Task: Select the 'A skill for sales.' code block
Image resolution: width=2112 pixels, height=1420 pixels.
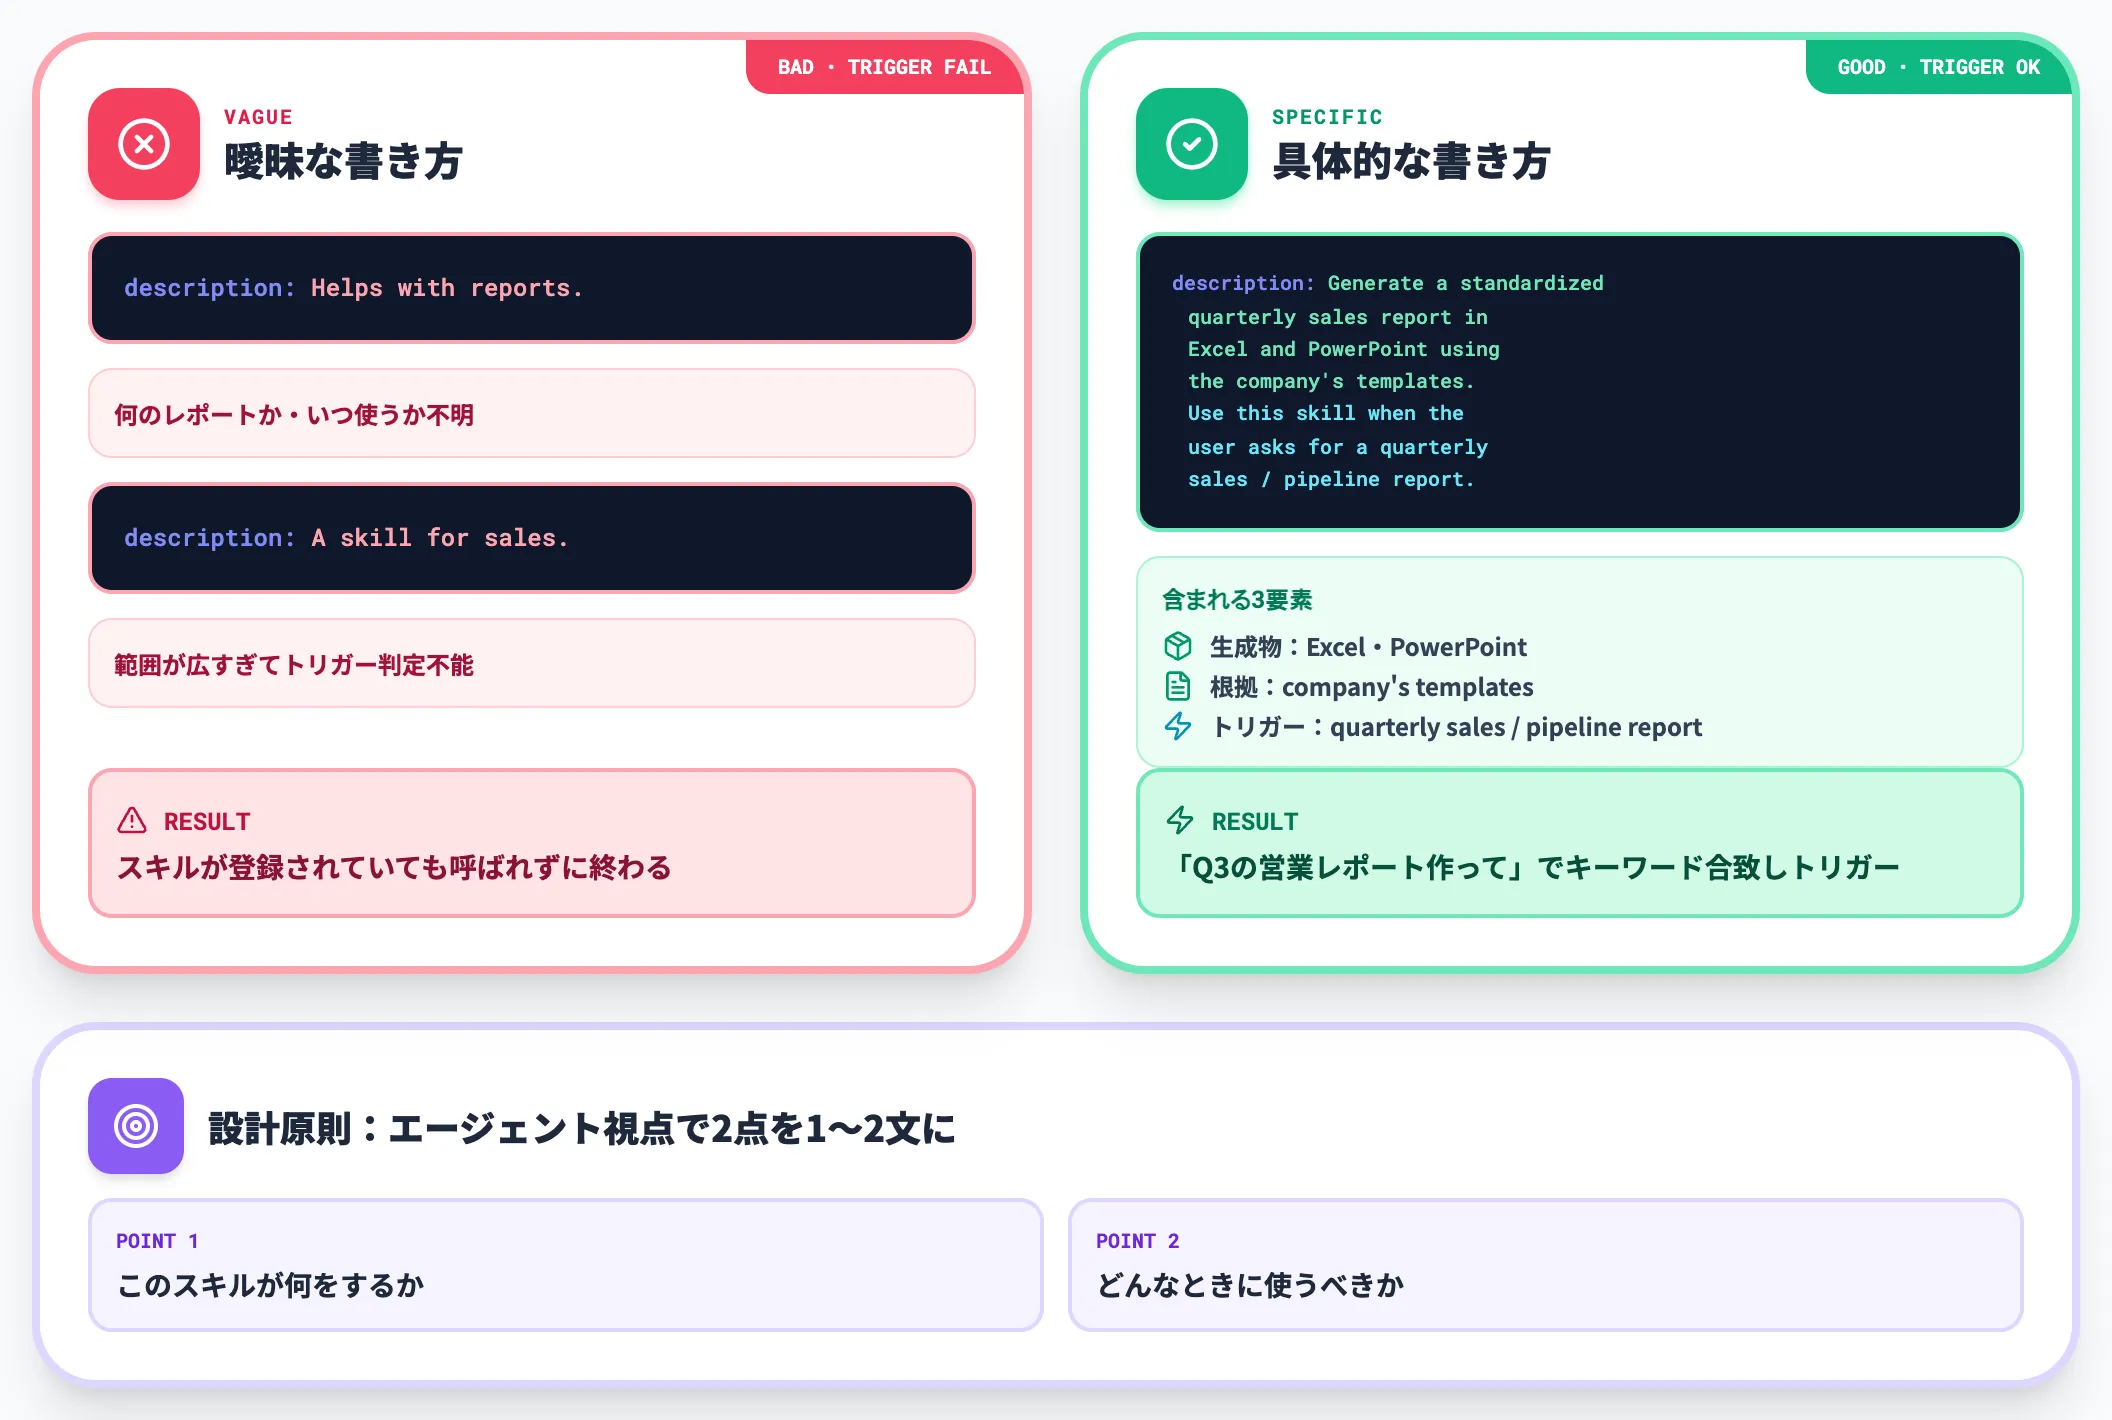Action: [532, 538]
